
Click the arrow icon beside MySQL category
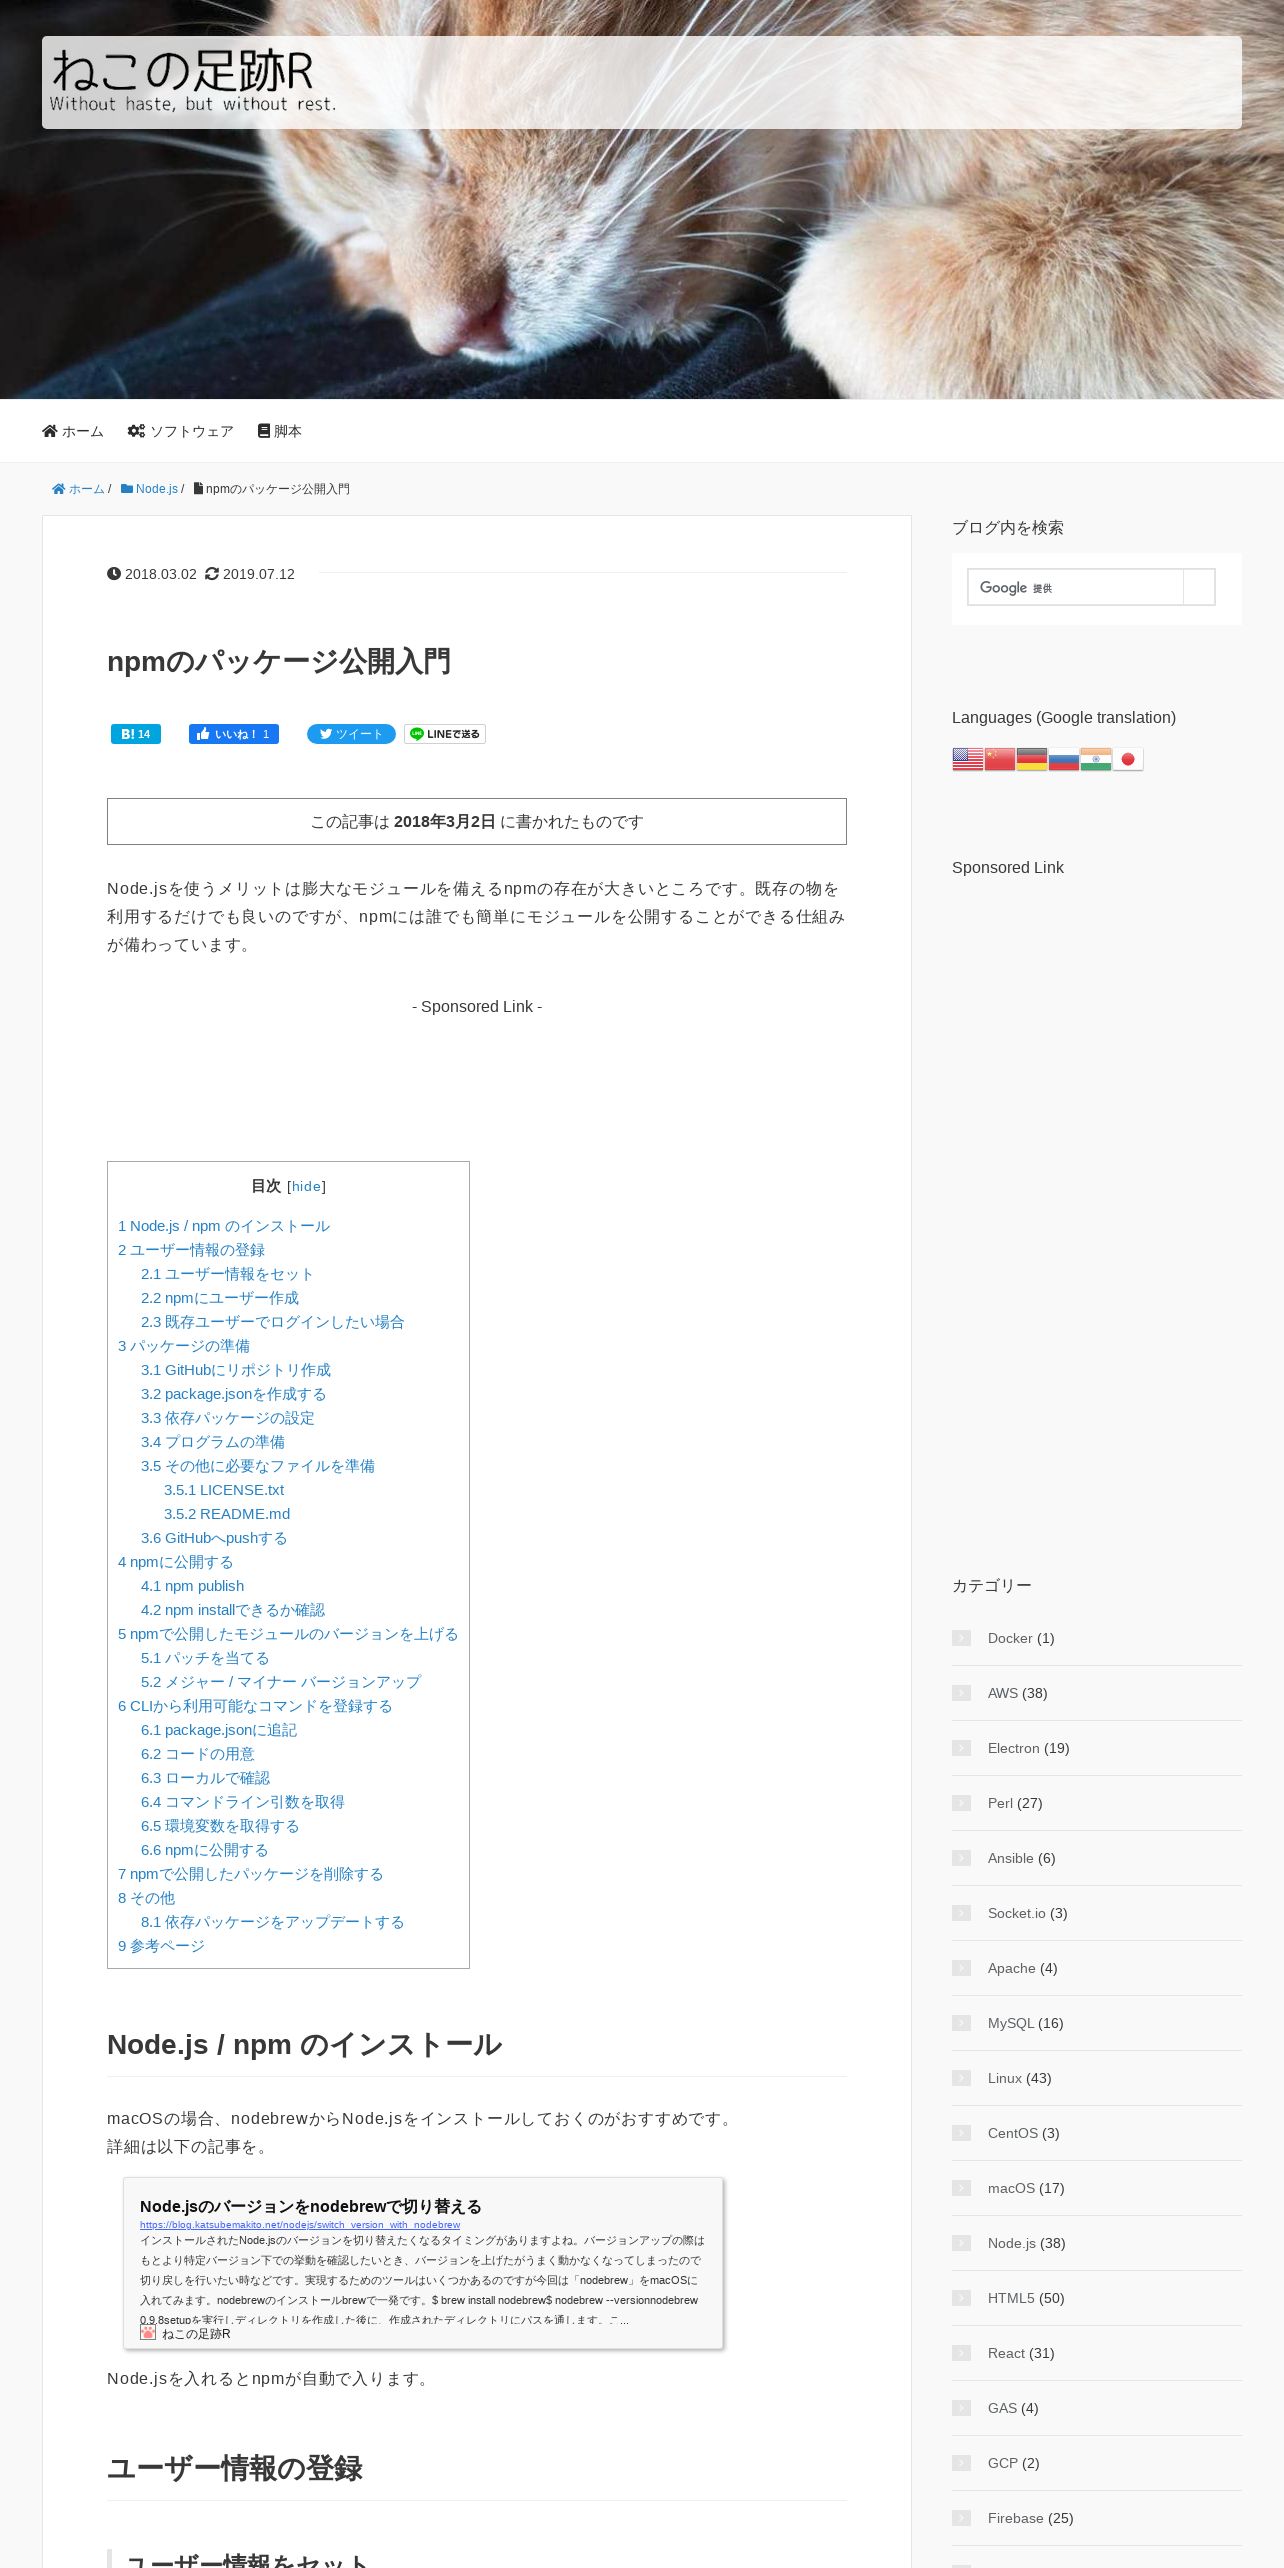[961, 2023]
